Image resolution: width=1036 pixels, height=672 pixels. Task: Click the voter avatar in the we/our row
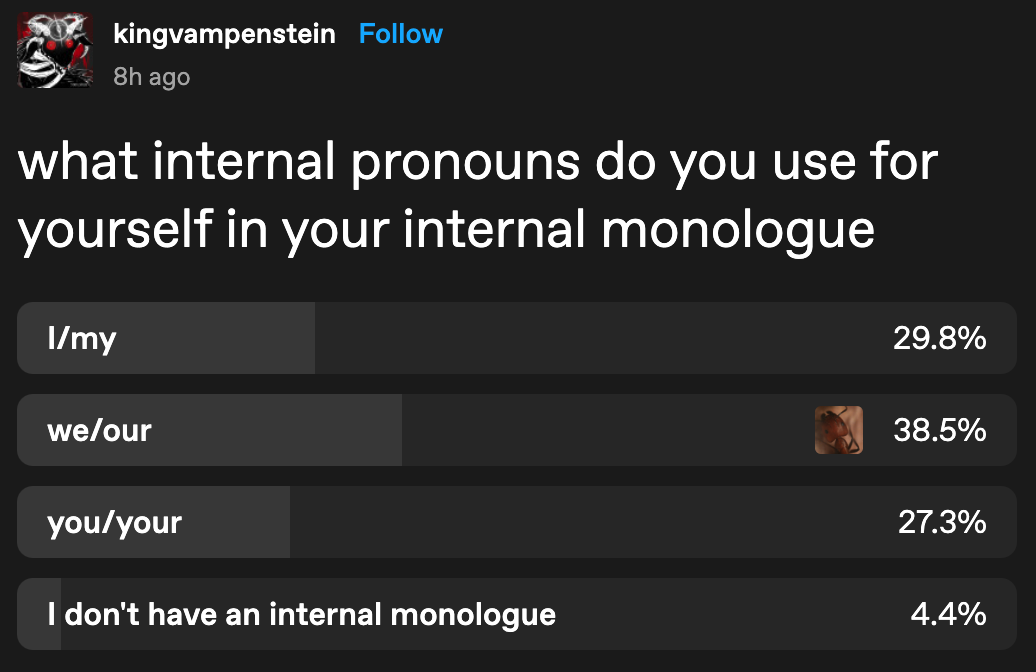[838, 430]
